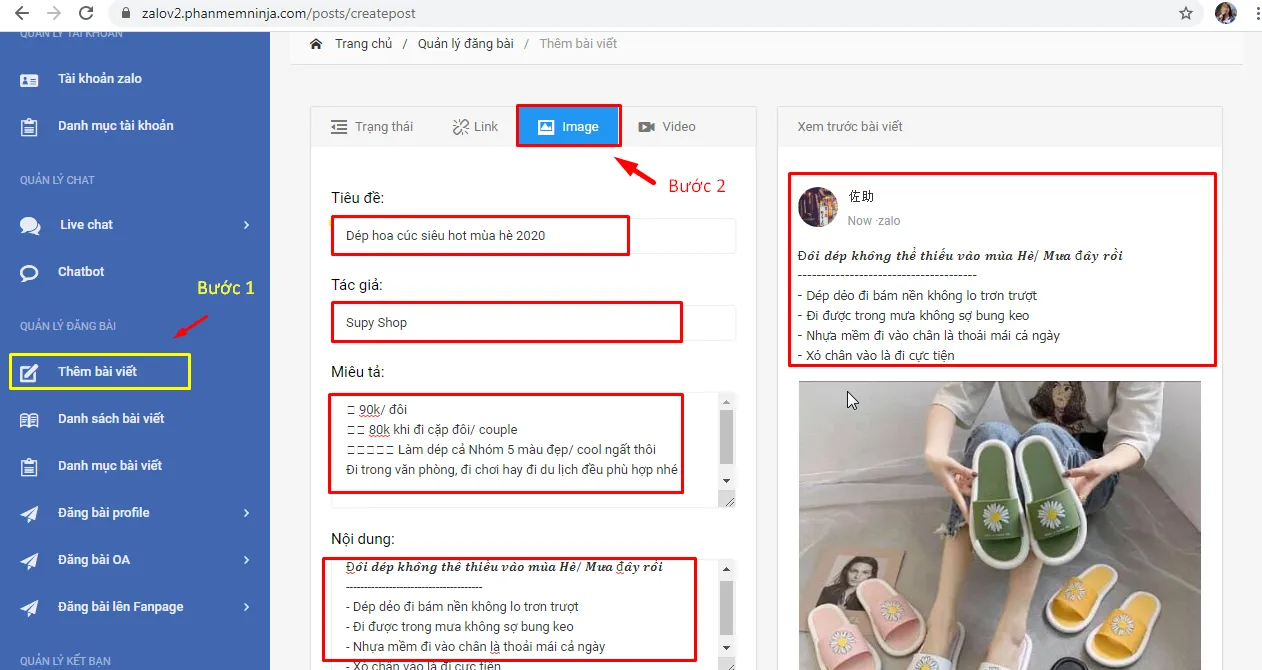Switch to the Trạng thái tab
This screenshot has height=670, width=1262.
click(x=372, y=127)
